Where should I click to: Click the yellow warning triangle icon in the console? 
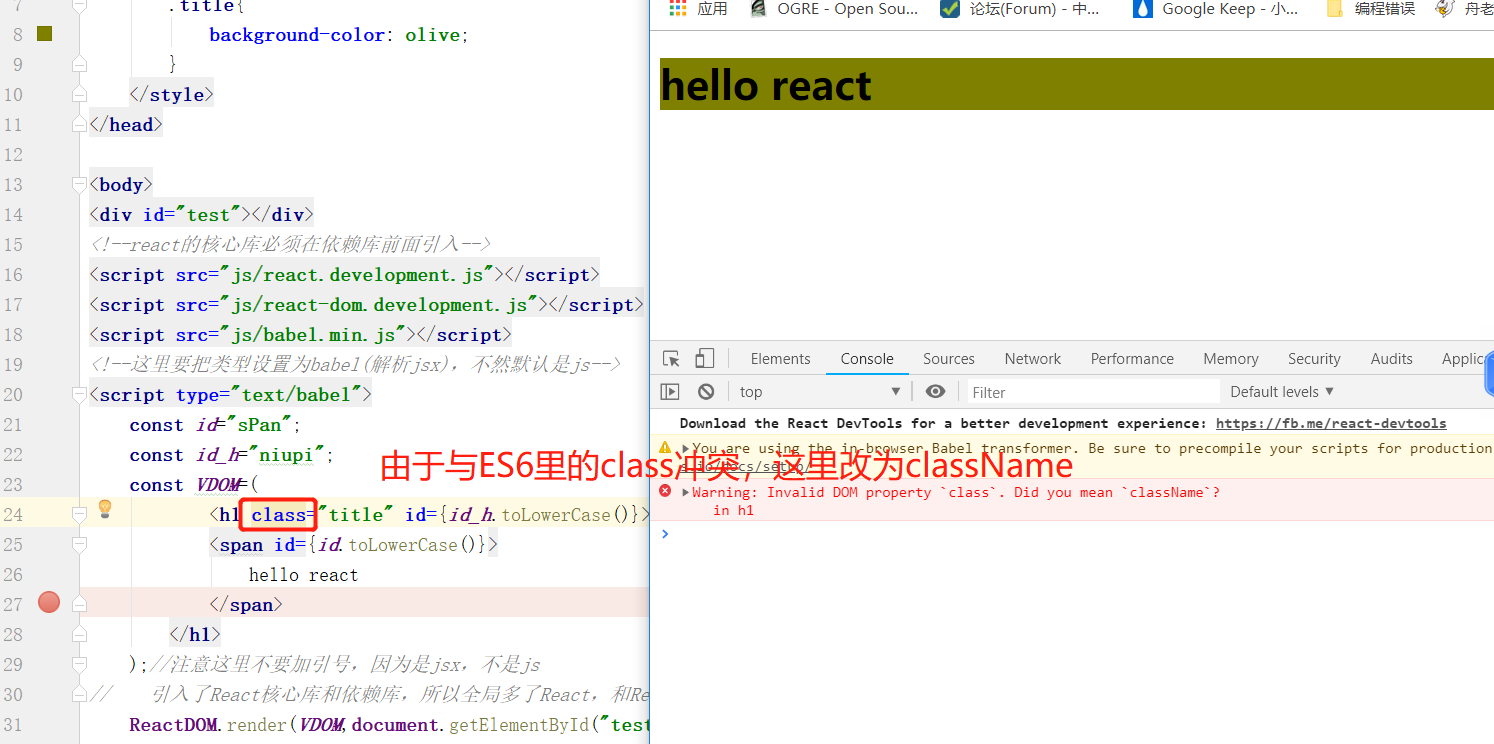[x=665, y=448]
